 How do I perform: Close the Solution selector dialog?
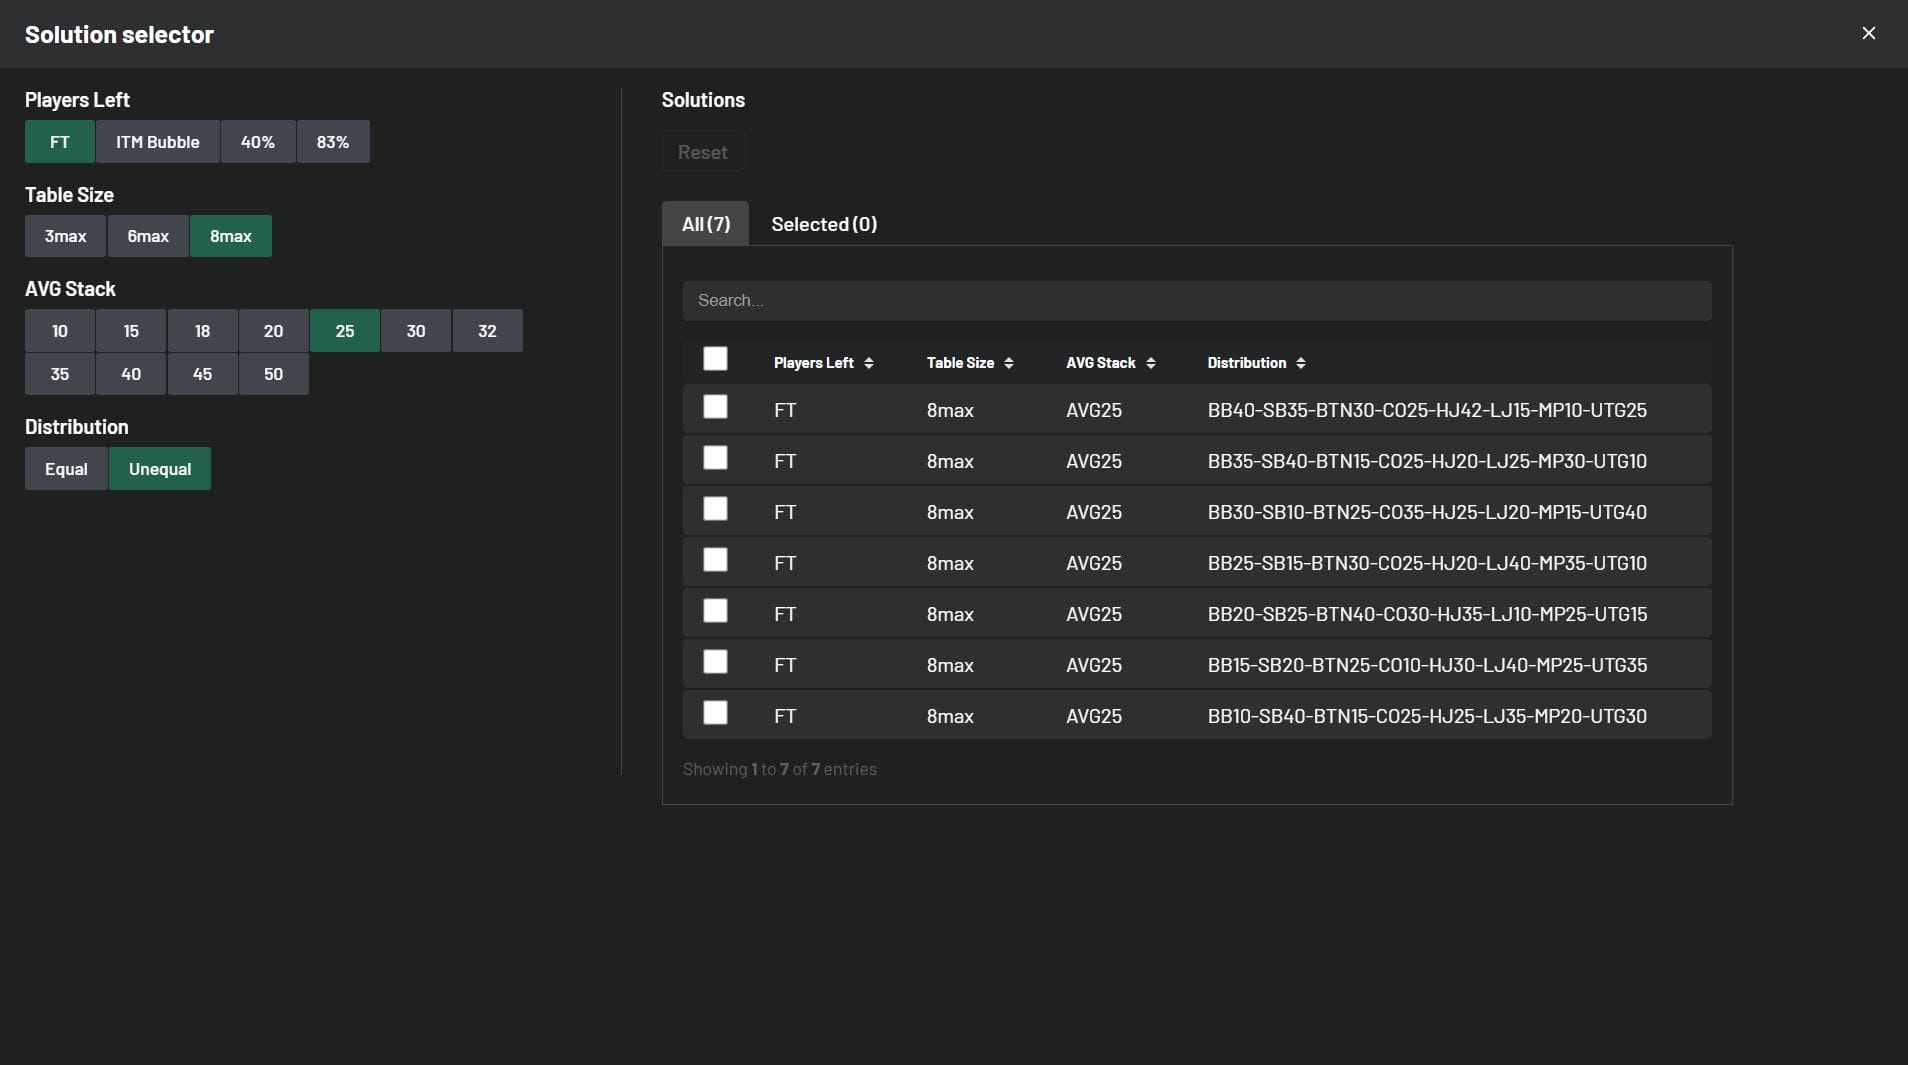[x=1868, y=33]
